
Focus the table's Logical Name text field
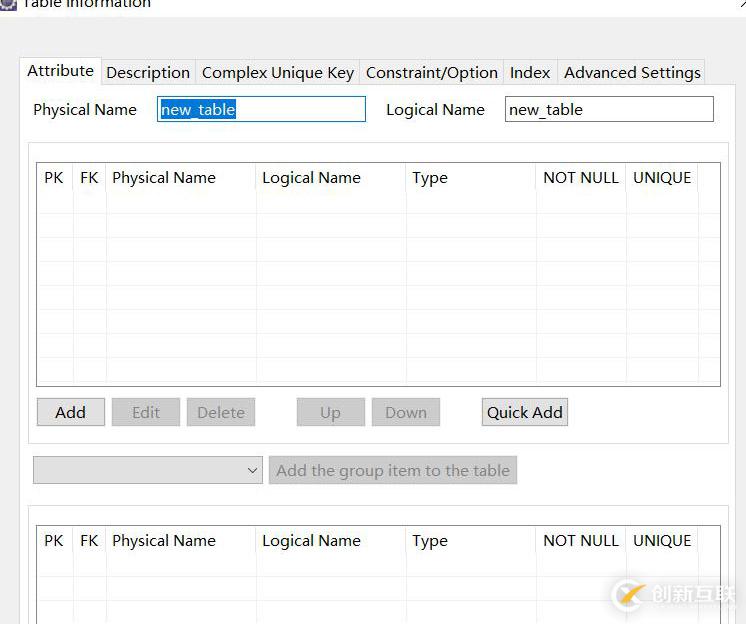tap(609, 110)
